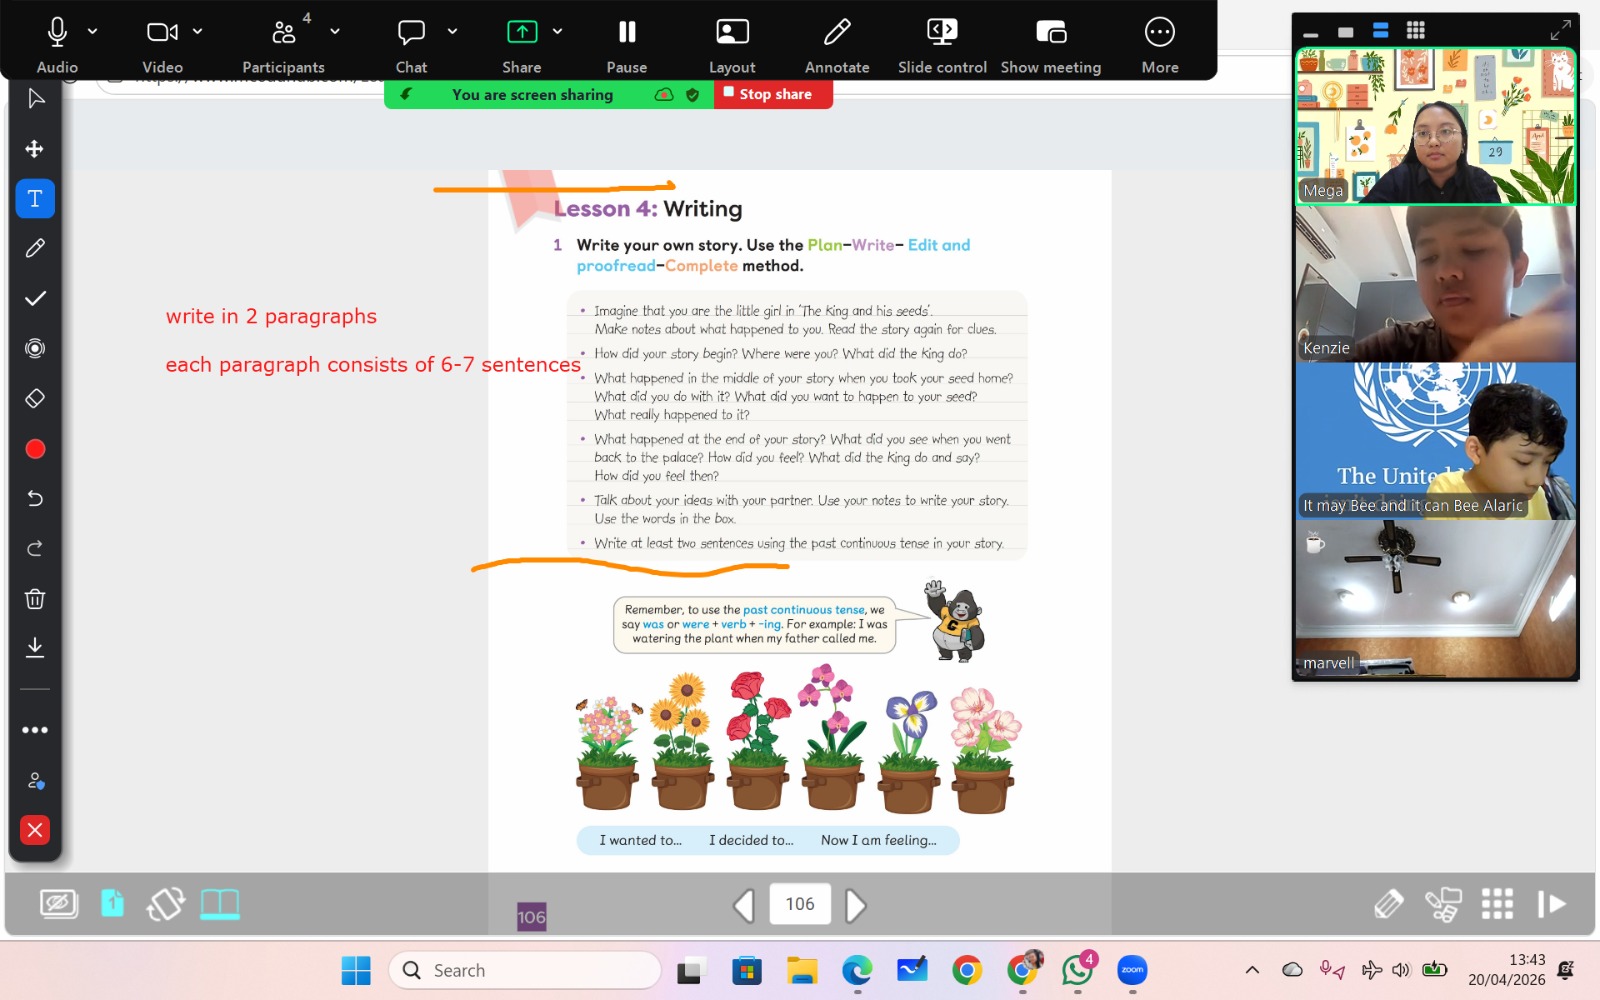Click the Stop share button
The height and width of the screenshot is (1000, 1600).
click(x=773, y=94)
